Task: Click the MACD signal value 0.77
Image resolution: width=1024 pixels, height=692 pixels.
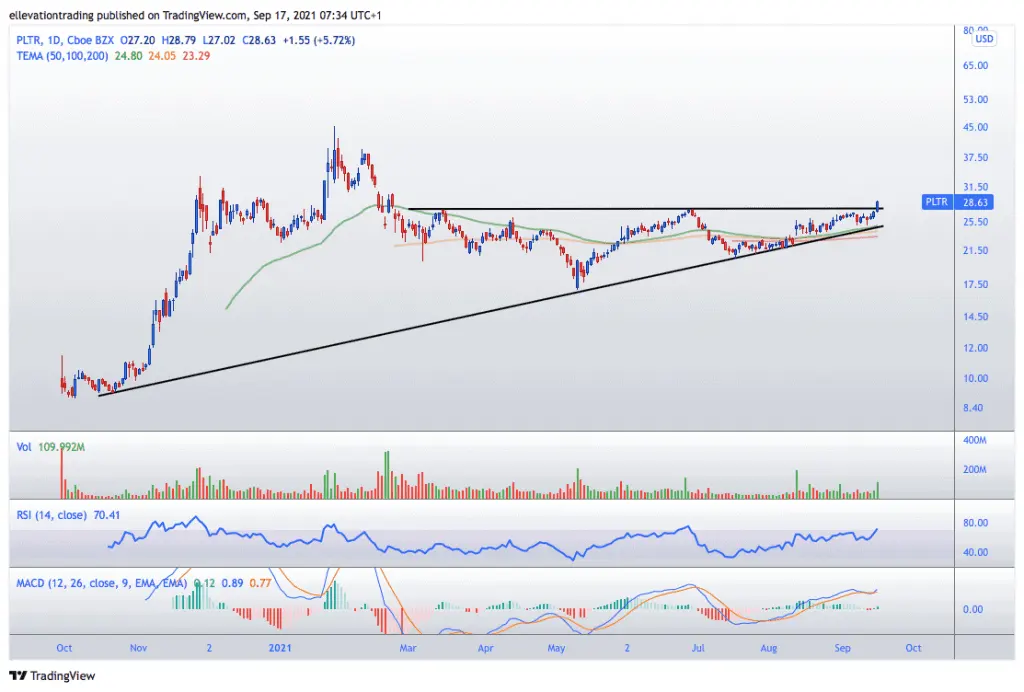Action: pyautogui.click(x=260, y=583)
